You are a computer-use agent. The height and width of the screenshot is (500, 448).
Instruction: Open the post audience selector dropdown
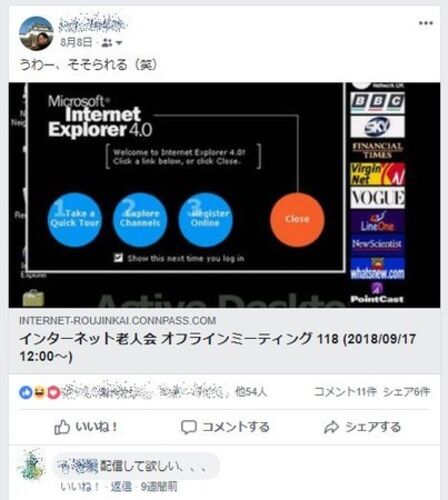click(x=112, y=43)
